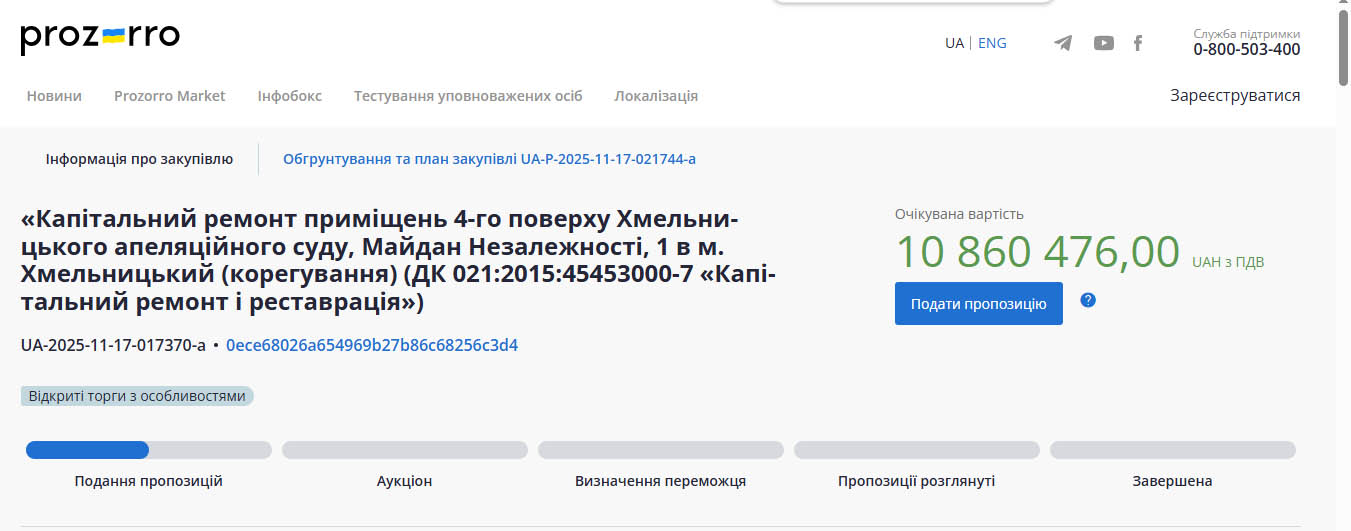The image size is (1351, 531).
Task: Switch language to UA
Action: pyautogui.click(x=954, y=43)
